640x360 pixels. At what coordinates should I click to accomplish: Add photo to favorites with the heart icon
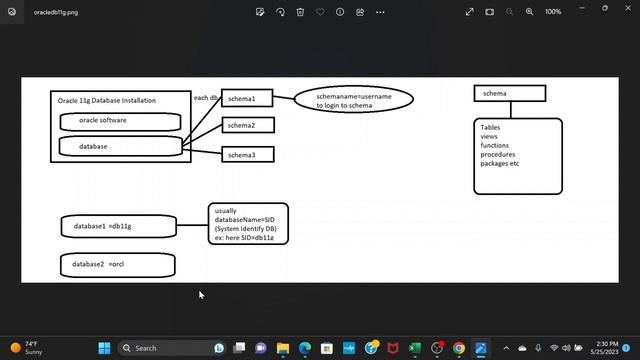click(320, 12)
